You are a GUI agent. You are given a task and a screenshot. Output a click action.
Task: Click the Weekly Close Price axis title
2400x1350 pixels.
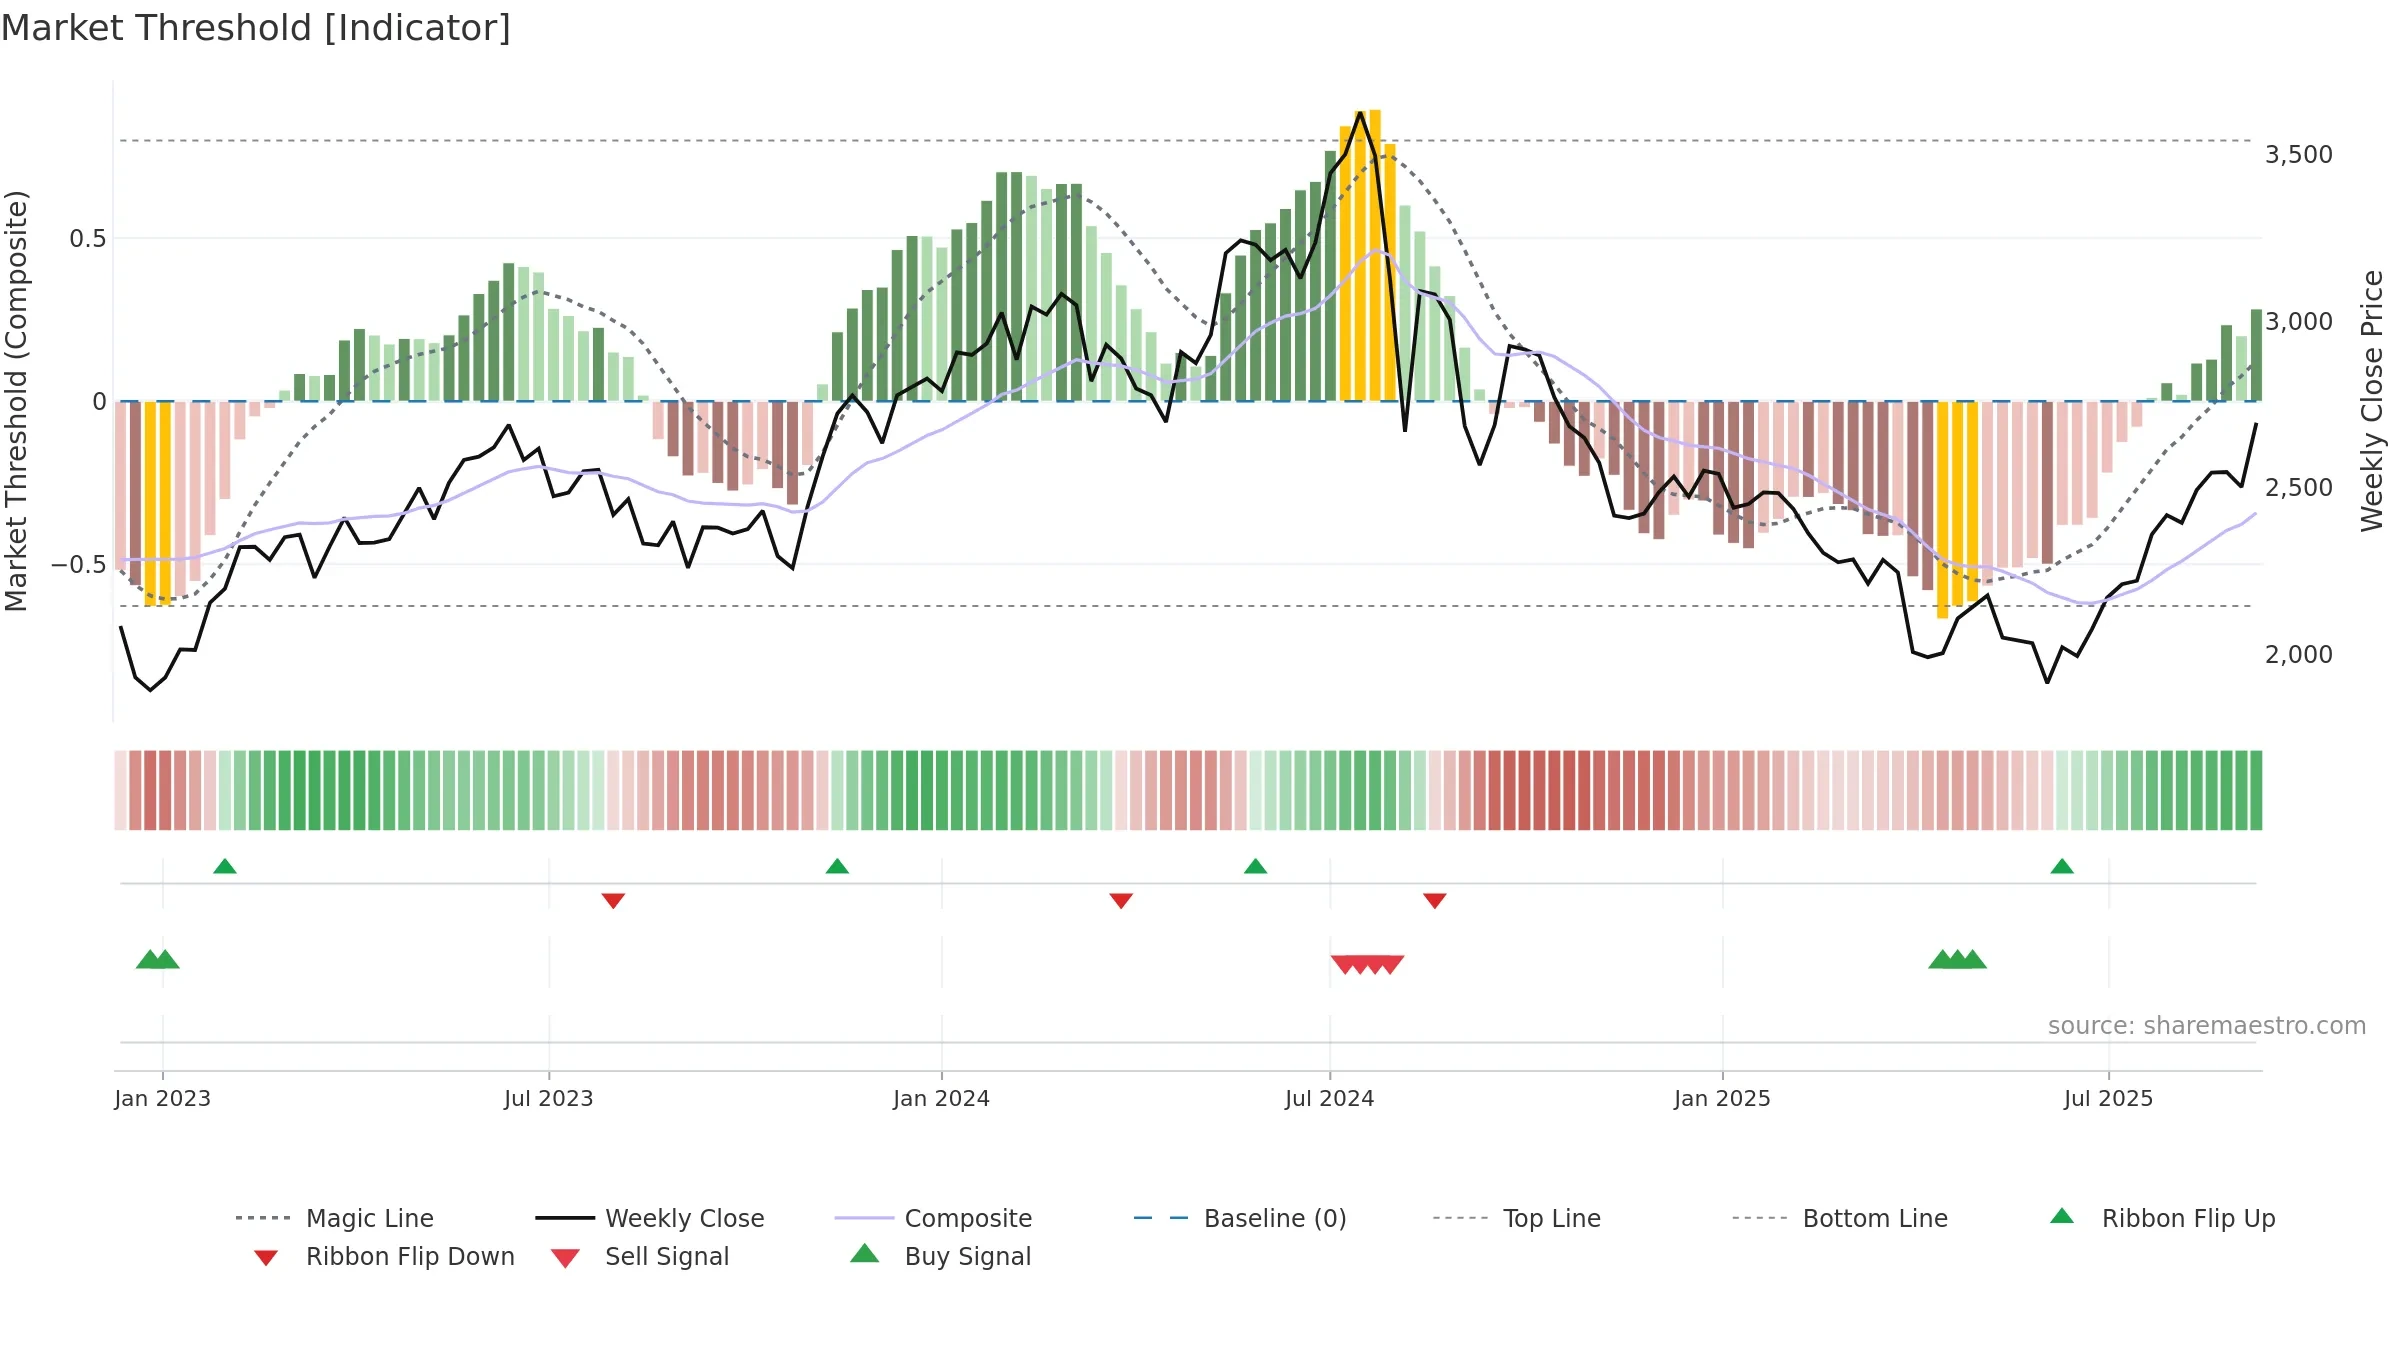2372,401
